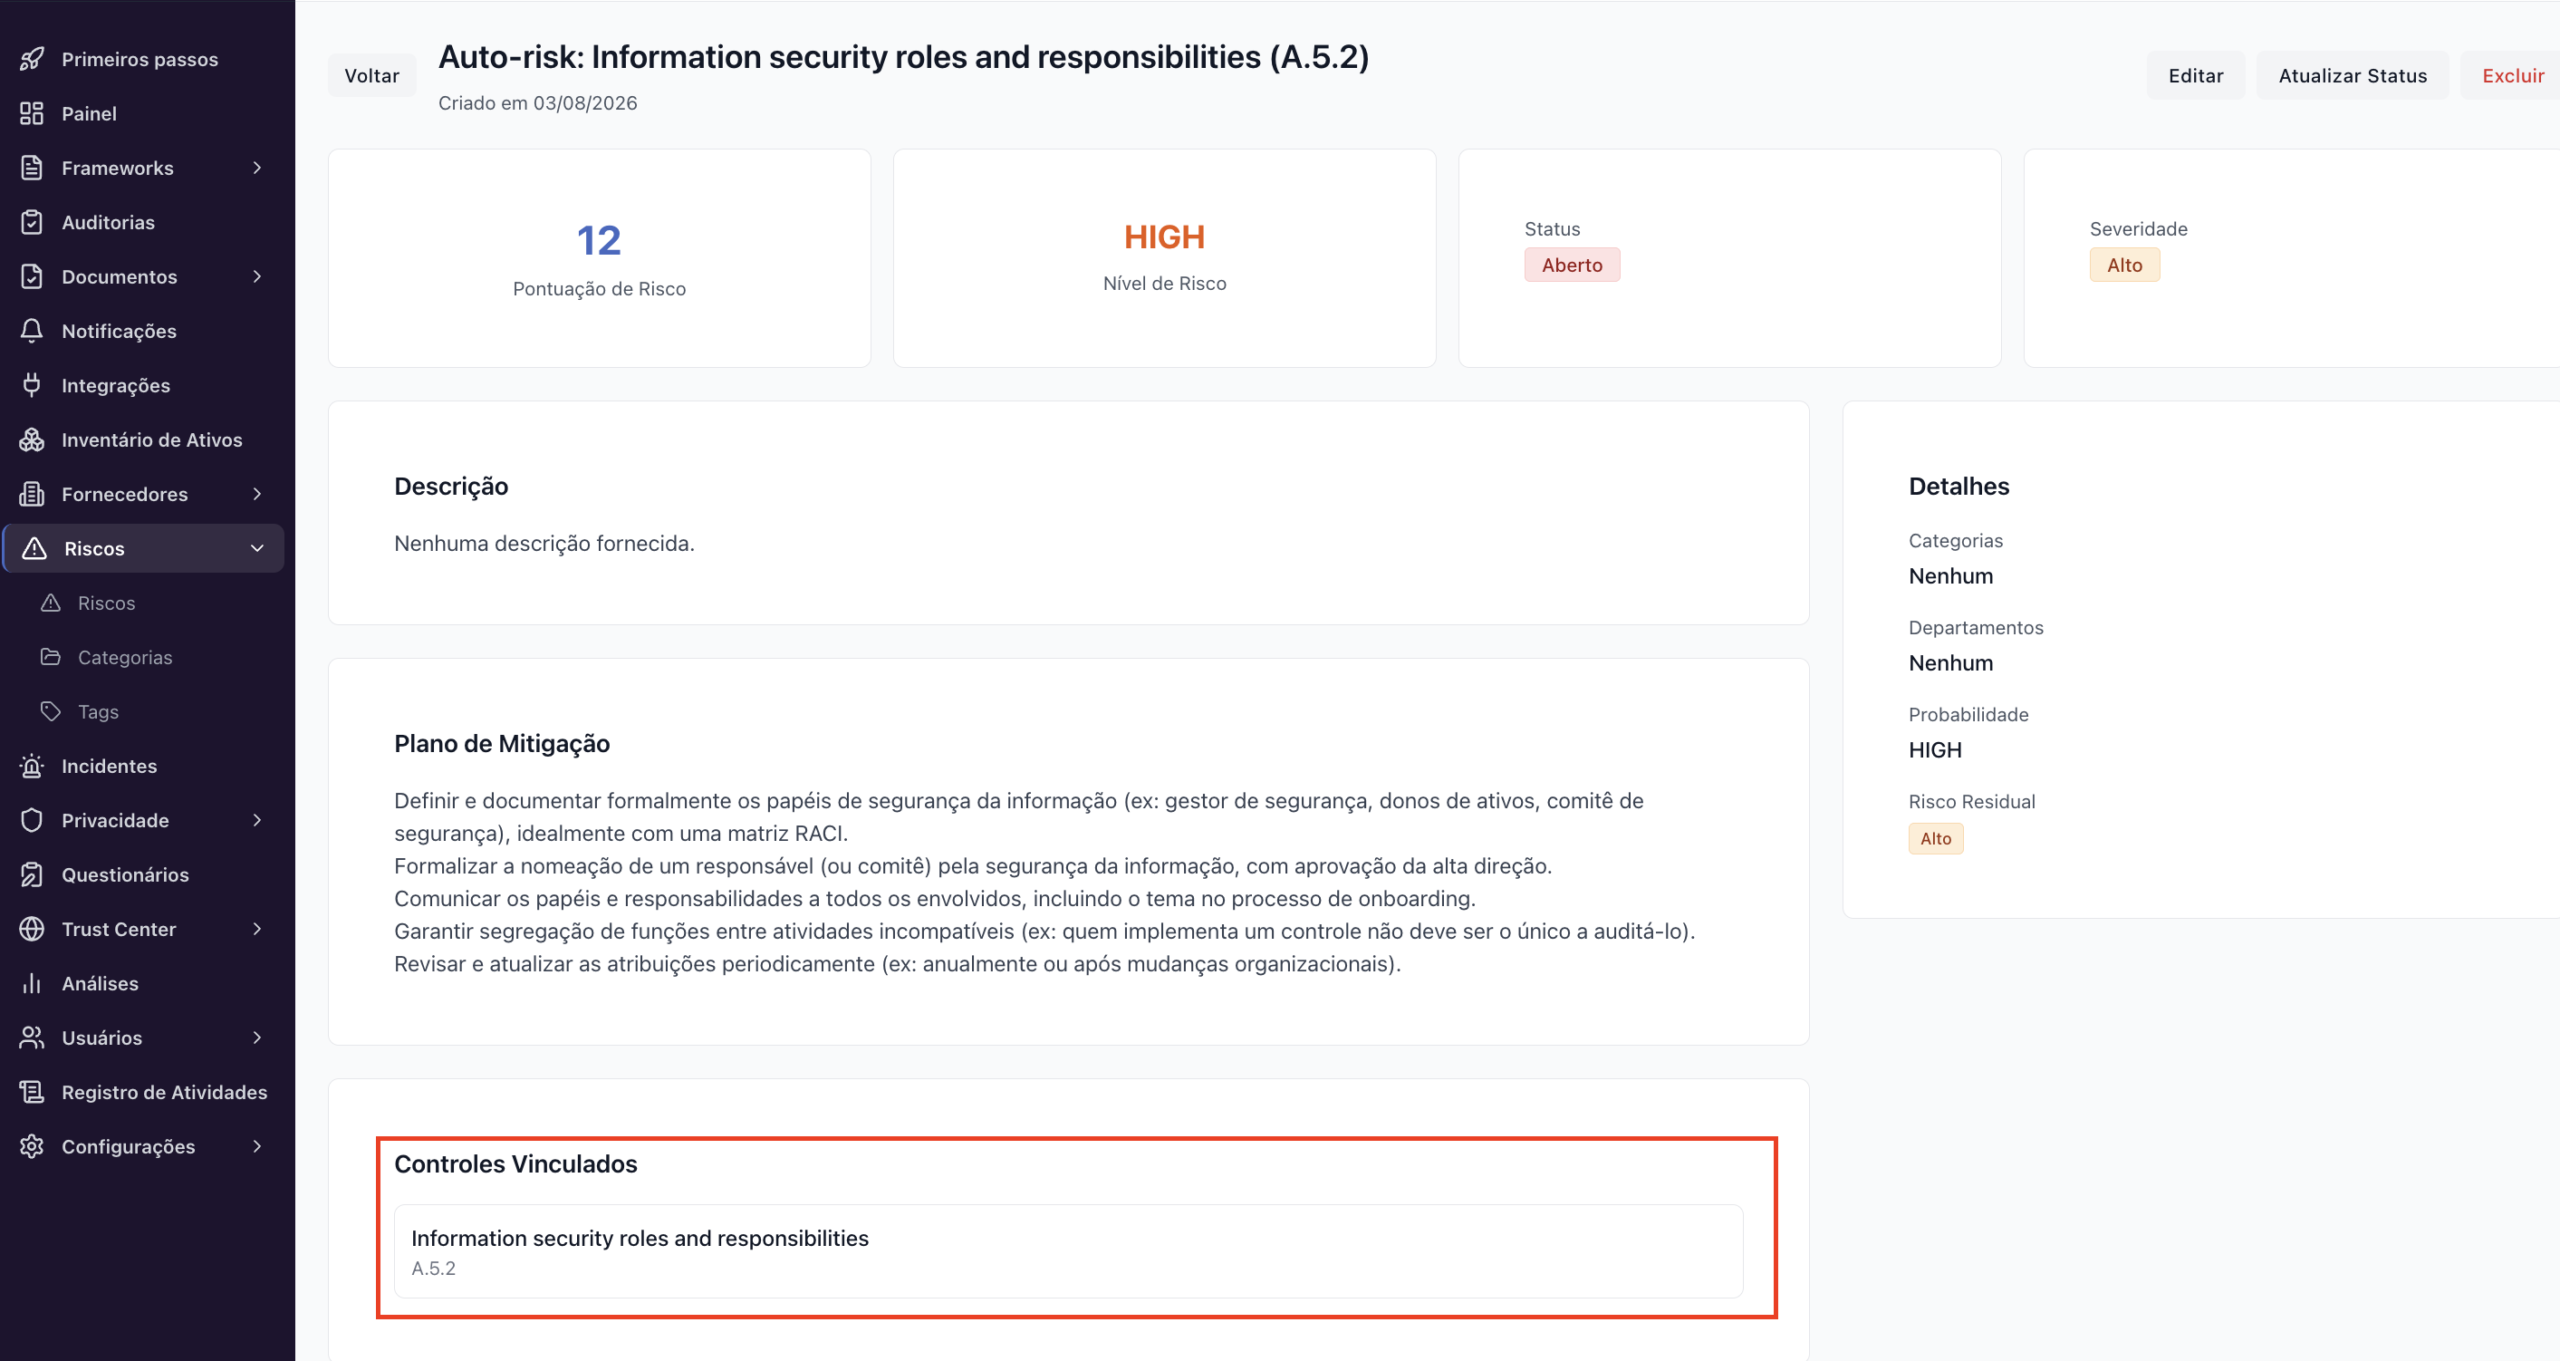Image resolution: width=2560 pixels, height=1361 pixels.
Task: Click the Questionários form icon
Action: tap(32, 875)
